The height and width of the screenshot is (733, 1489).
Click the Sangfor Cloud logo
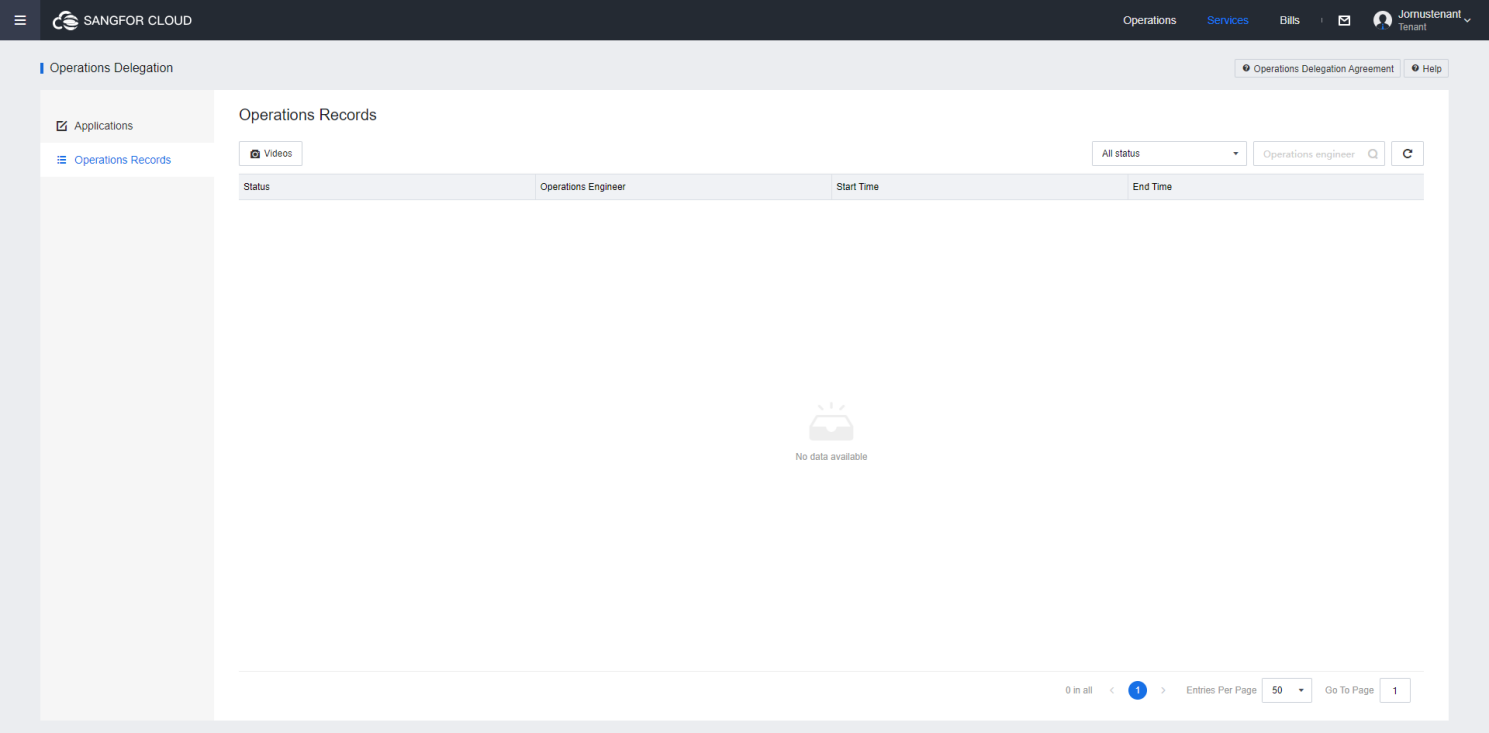[122, 20]
